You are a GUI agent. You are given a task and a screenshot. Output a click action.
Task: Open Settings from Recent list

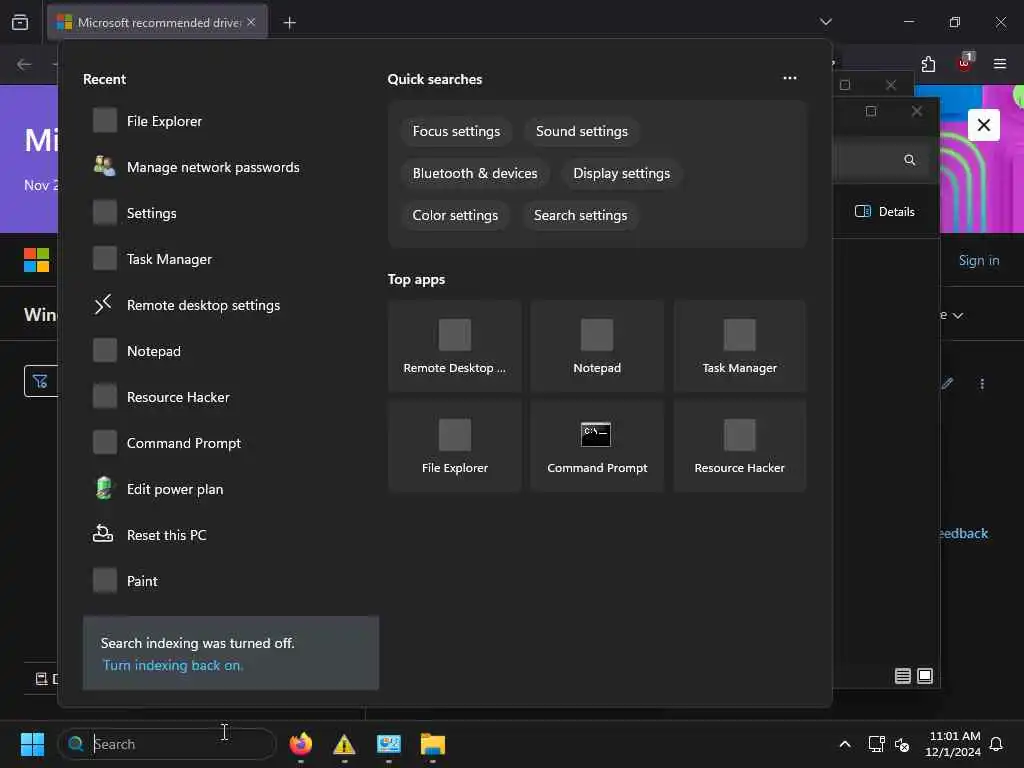click(230, 213)
